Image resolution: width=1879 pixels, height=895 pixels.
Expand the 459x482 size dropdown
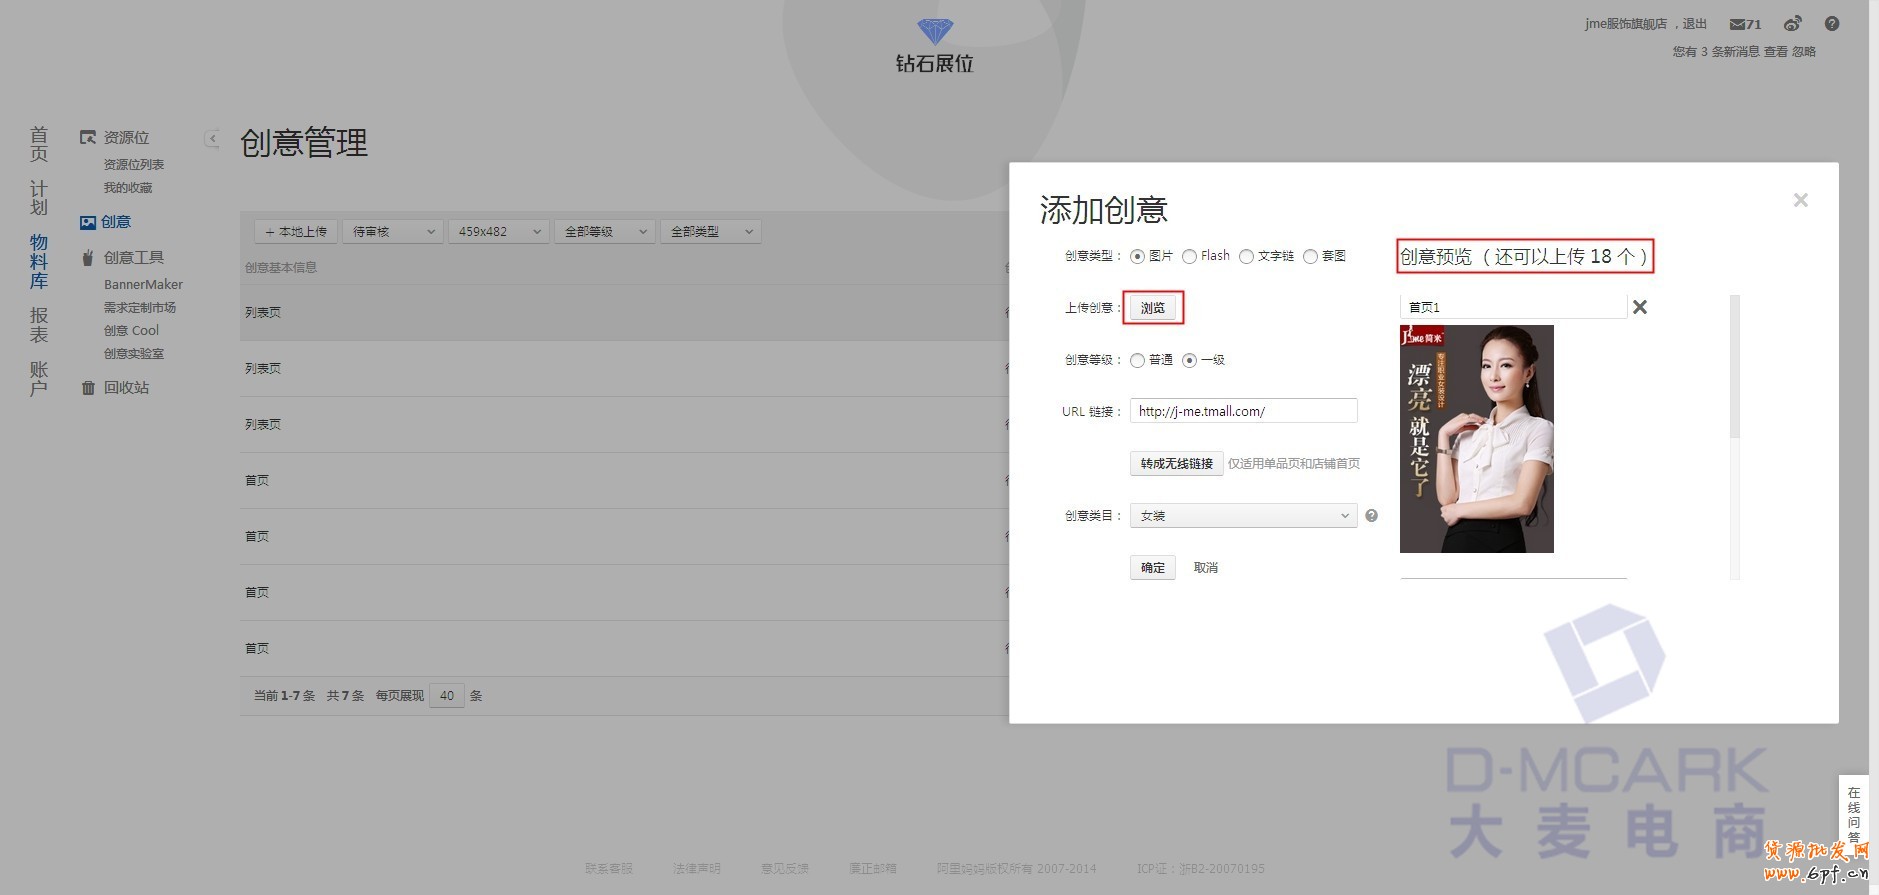tap(498, 232)
